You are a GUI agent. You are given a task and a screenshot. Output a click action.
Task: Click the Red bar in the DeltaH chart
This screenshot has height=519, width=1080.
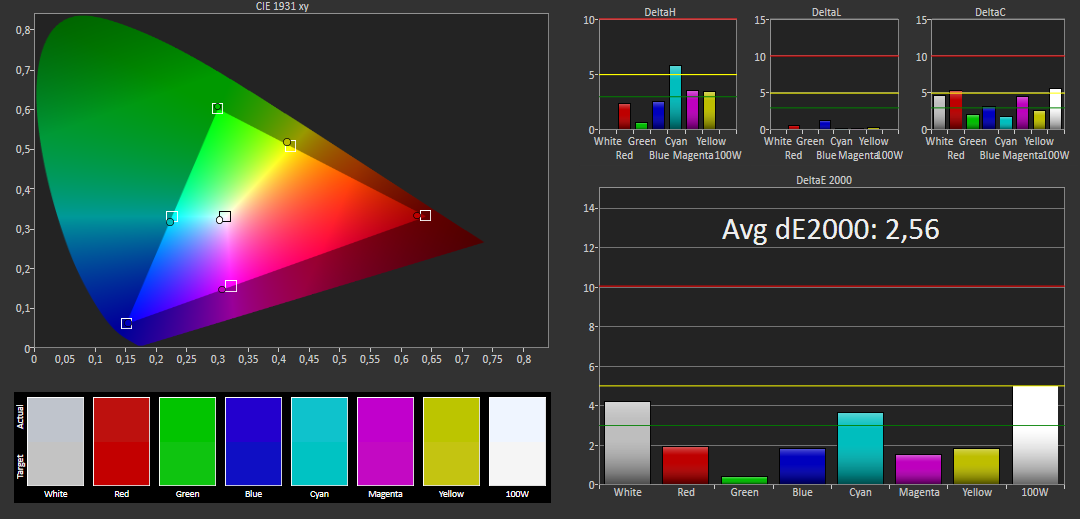(x=625, y=116)
